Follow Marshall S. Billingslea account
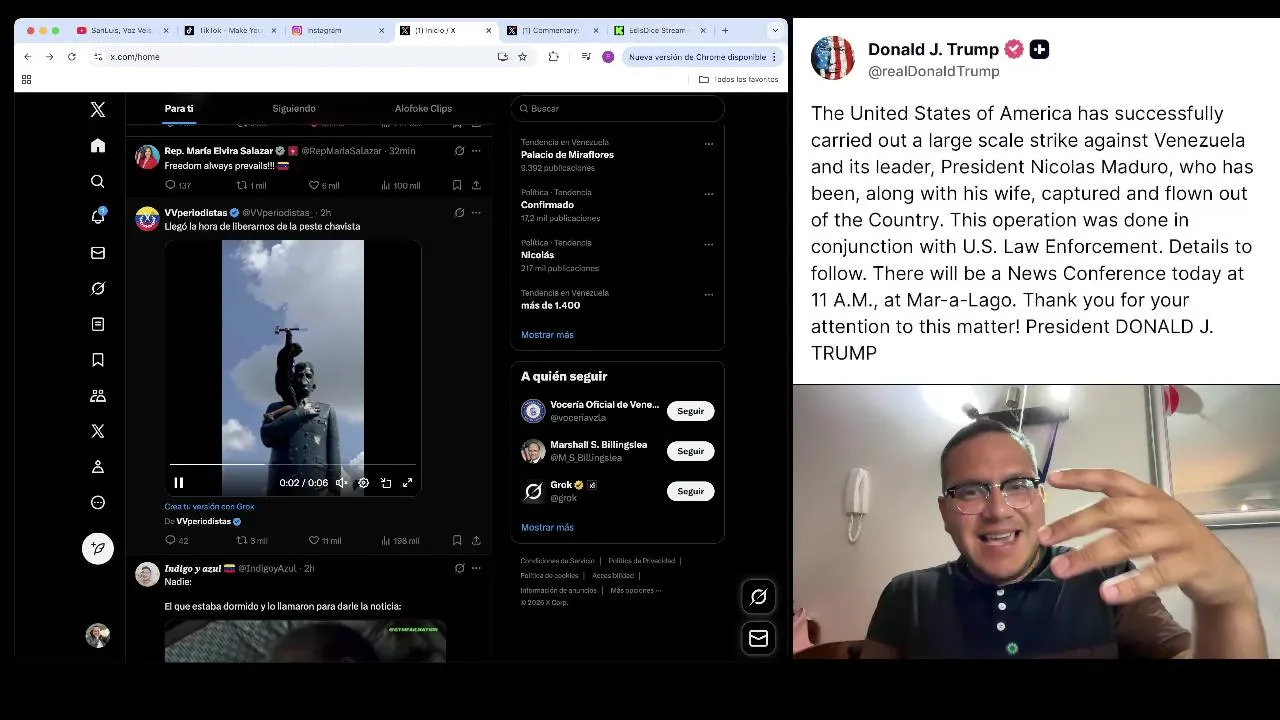Screen dimensions: 1280x720 pyautogui.click(x=690, y=451)
